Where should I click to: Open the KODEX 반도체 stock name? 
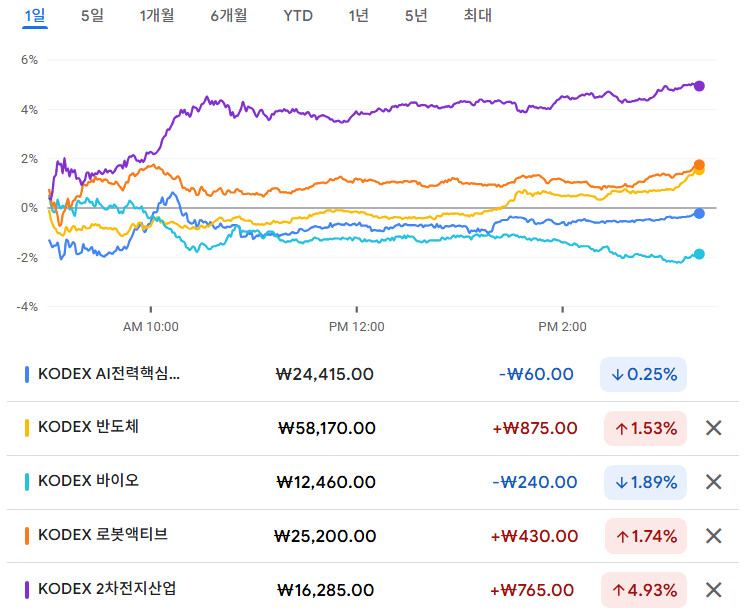pos(88,427)
